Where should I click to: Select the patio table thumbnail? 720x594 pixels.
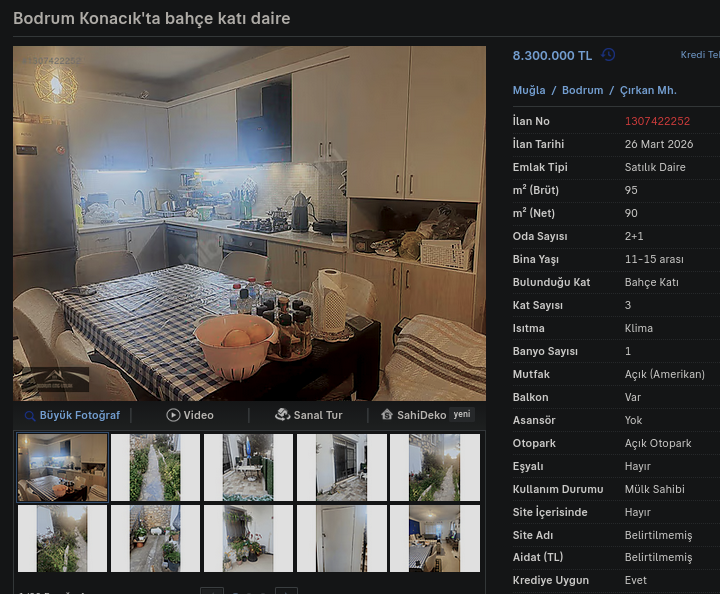248,467
